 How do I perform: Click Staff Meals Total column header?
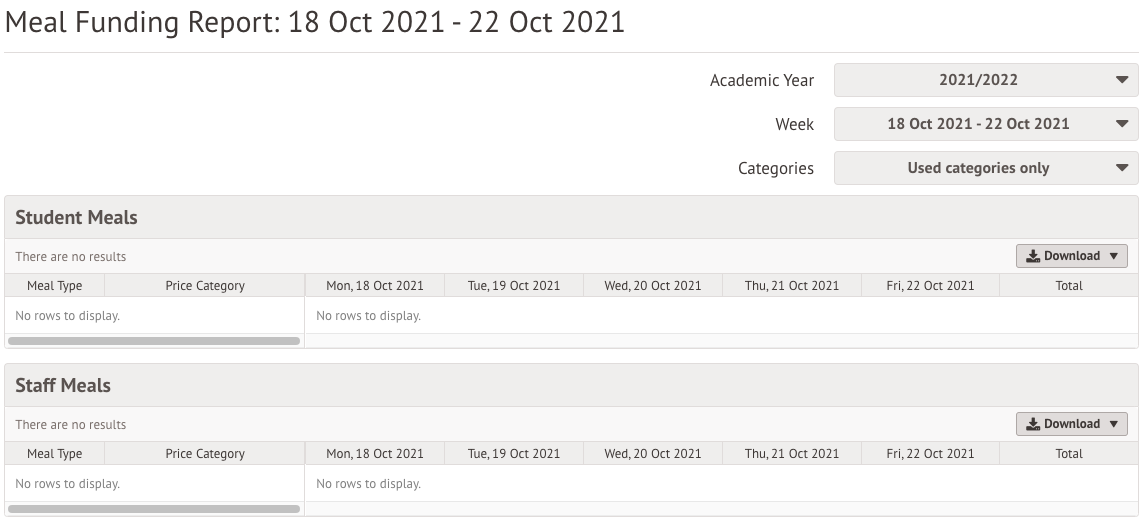pos(1069,453)
